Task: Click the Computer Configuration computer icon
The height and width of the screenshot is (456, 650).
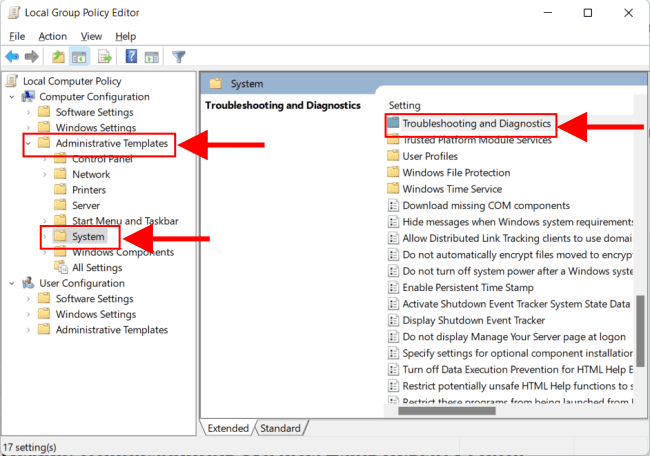Action: [x=28, y=97]
